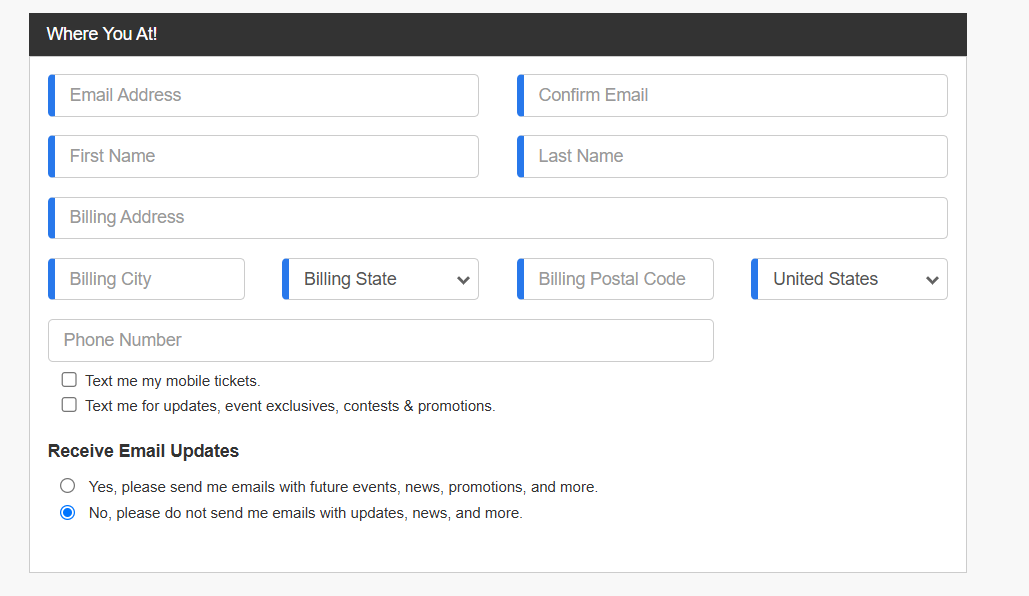Enable Text me my mobile tickets
1029x596 pixels.
coord(69,380)
